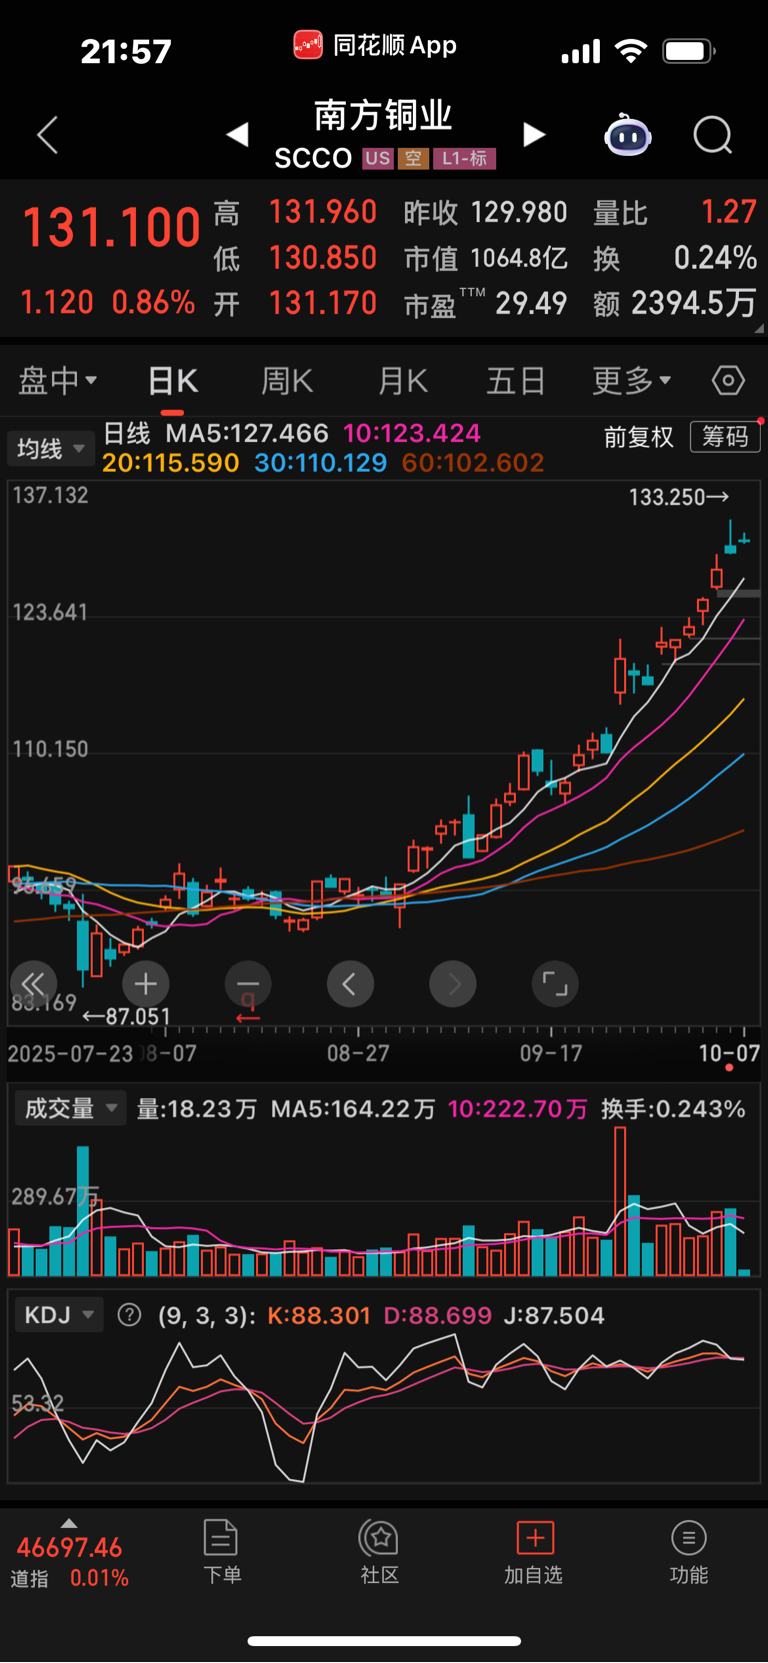The image size is (768, 1663).
Task: Open 盘中 session dropdown
Action: (x=58, y=380)
